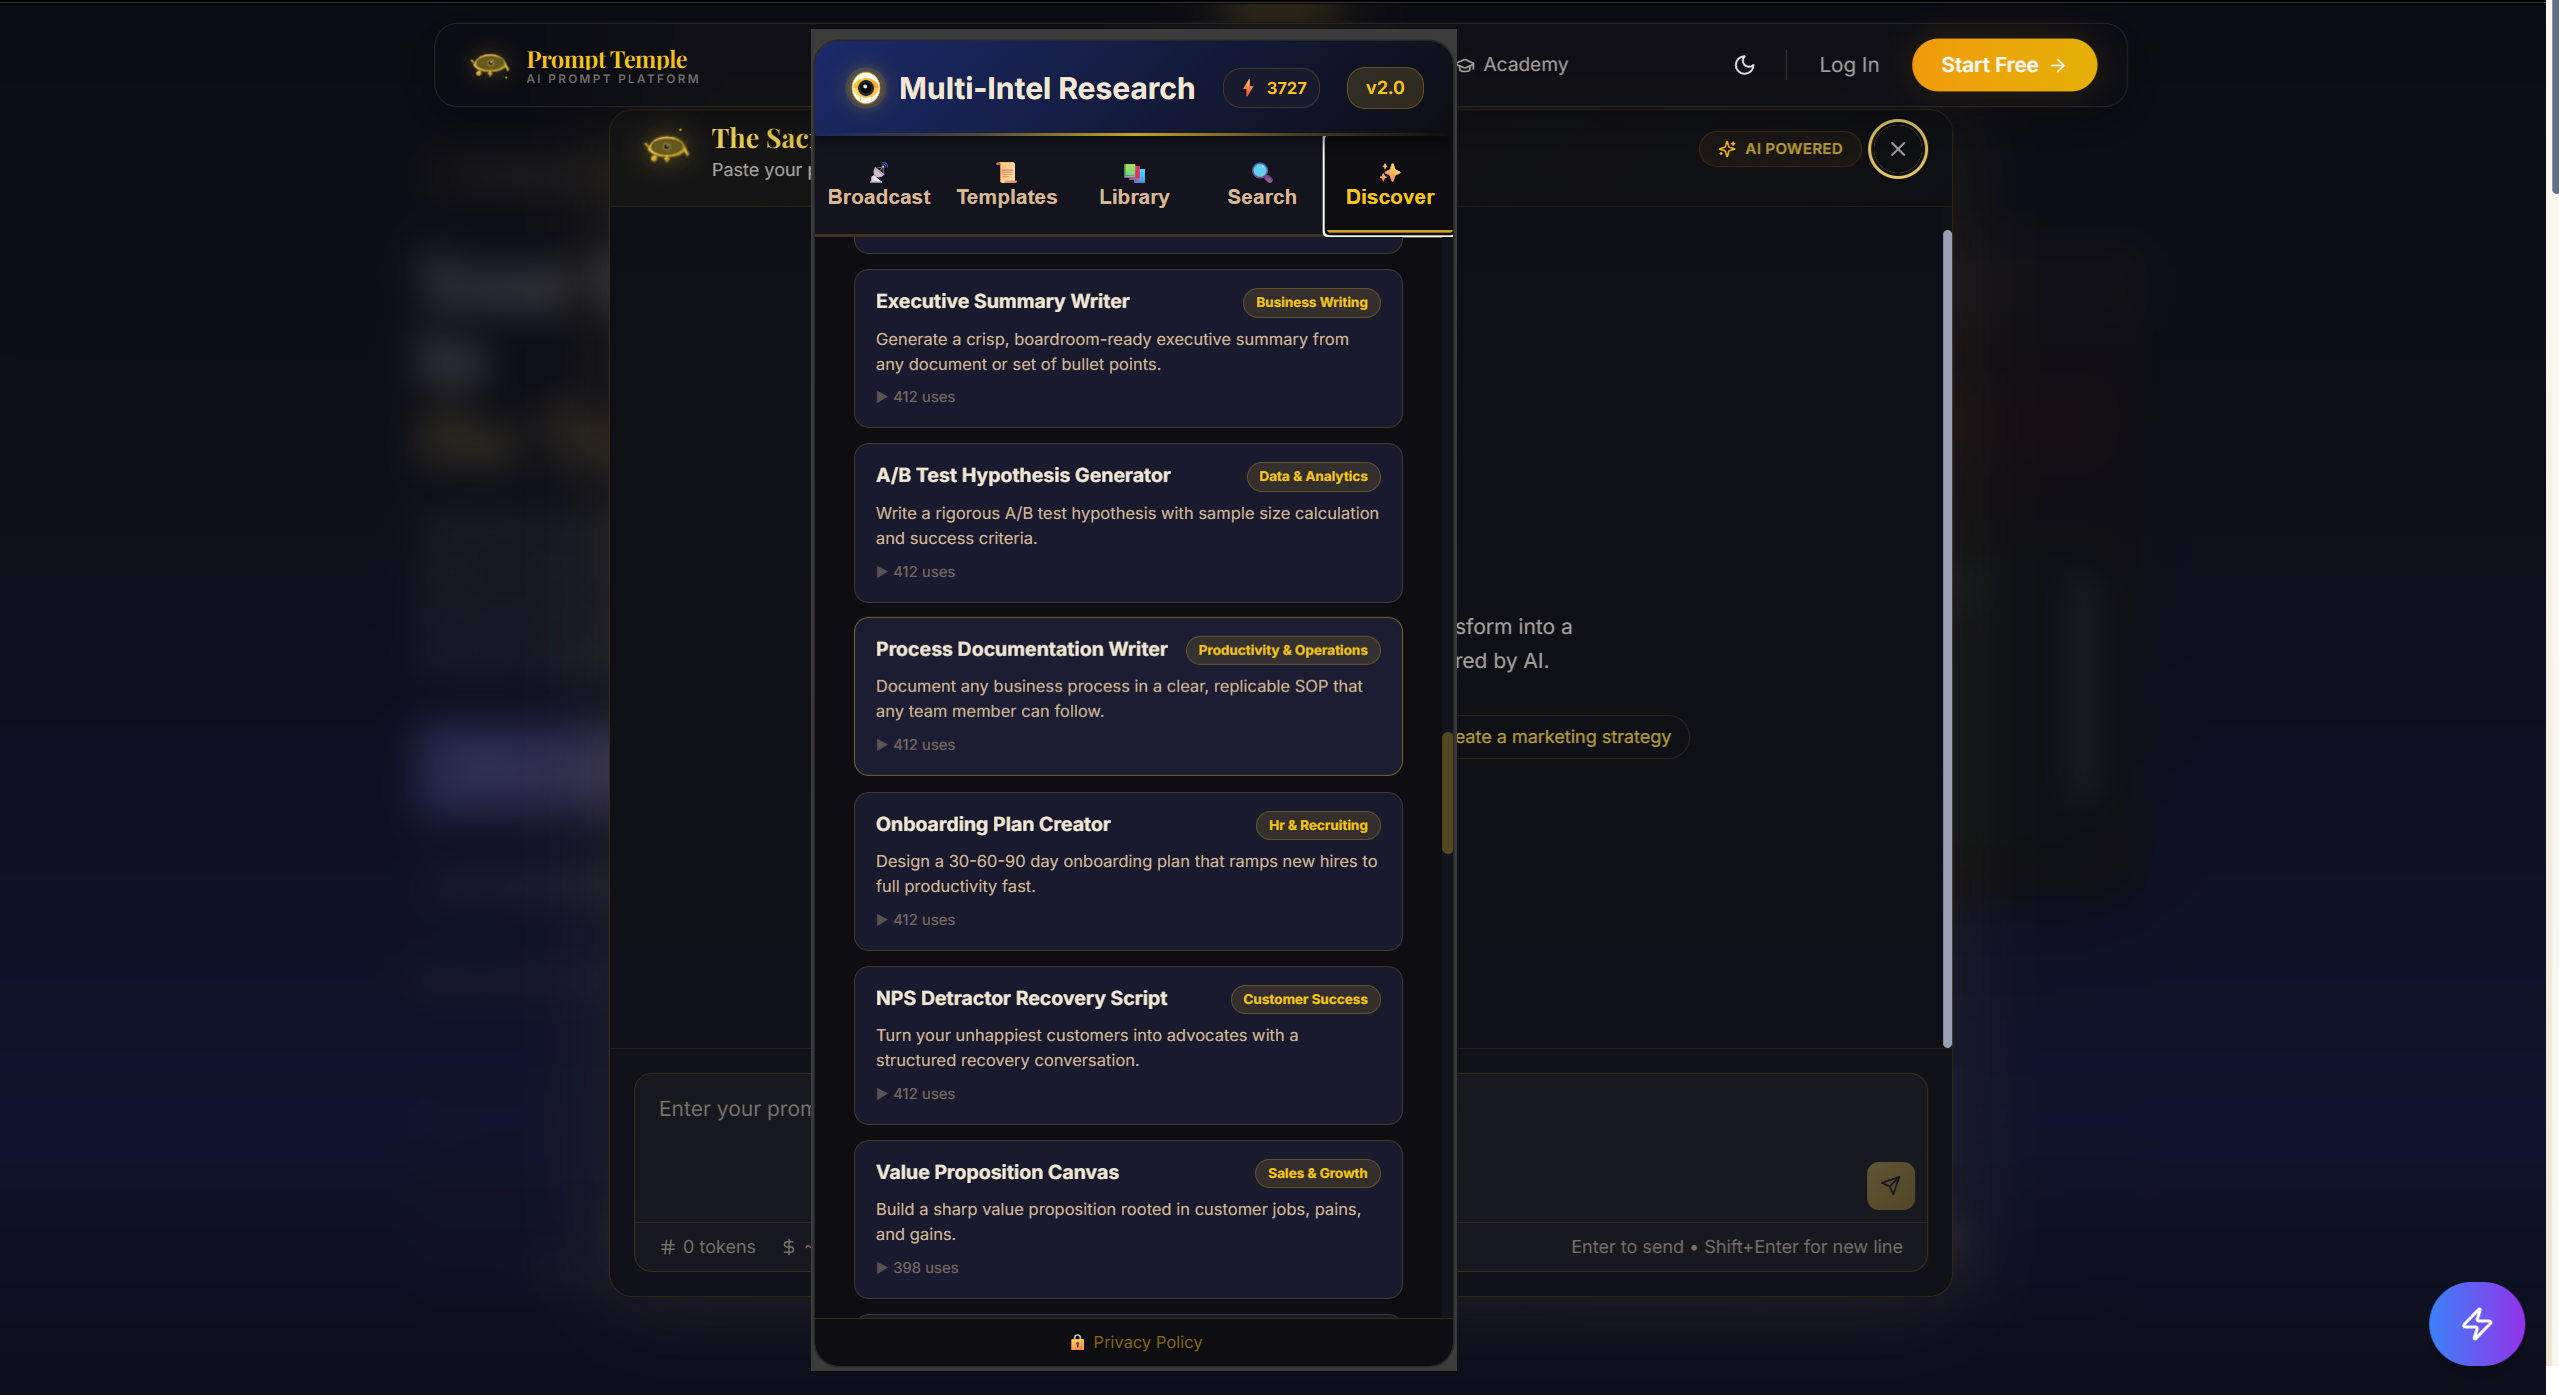
Task: Click the Start Free button
Action: click(x=2004, y=65)
